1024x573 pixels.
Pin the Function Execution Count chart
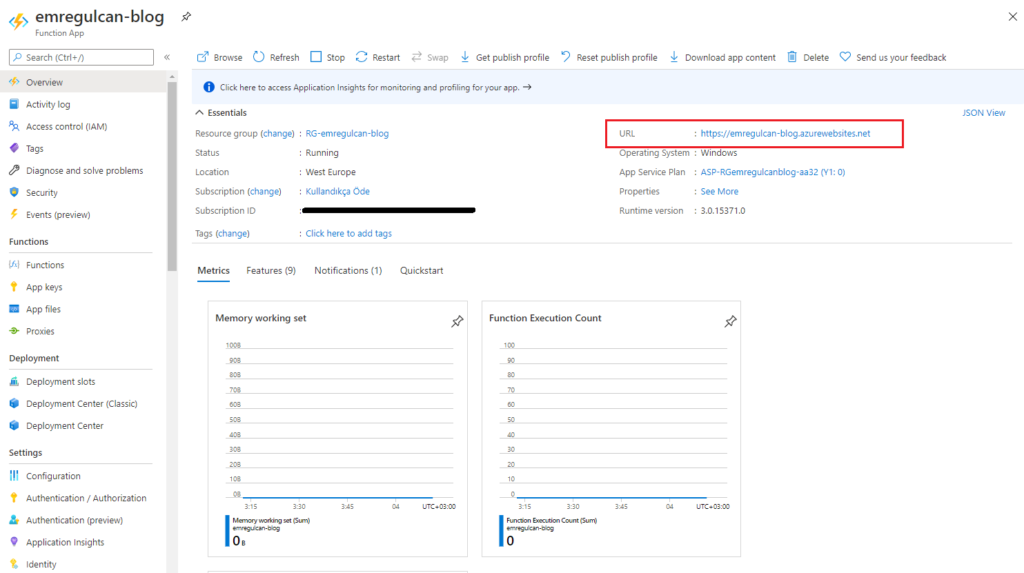coord(730,321)
